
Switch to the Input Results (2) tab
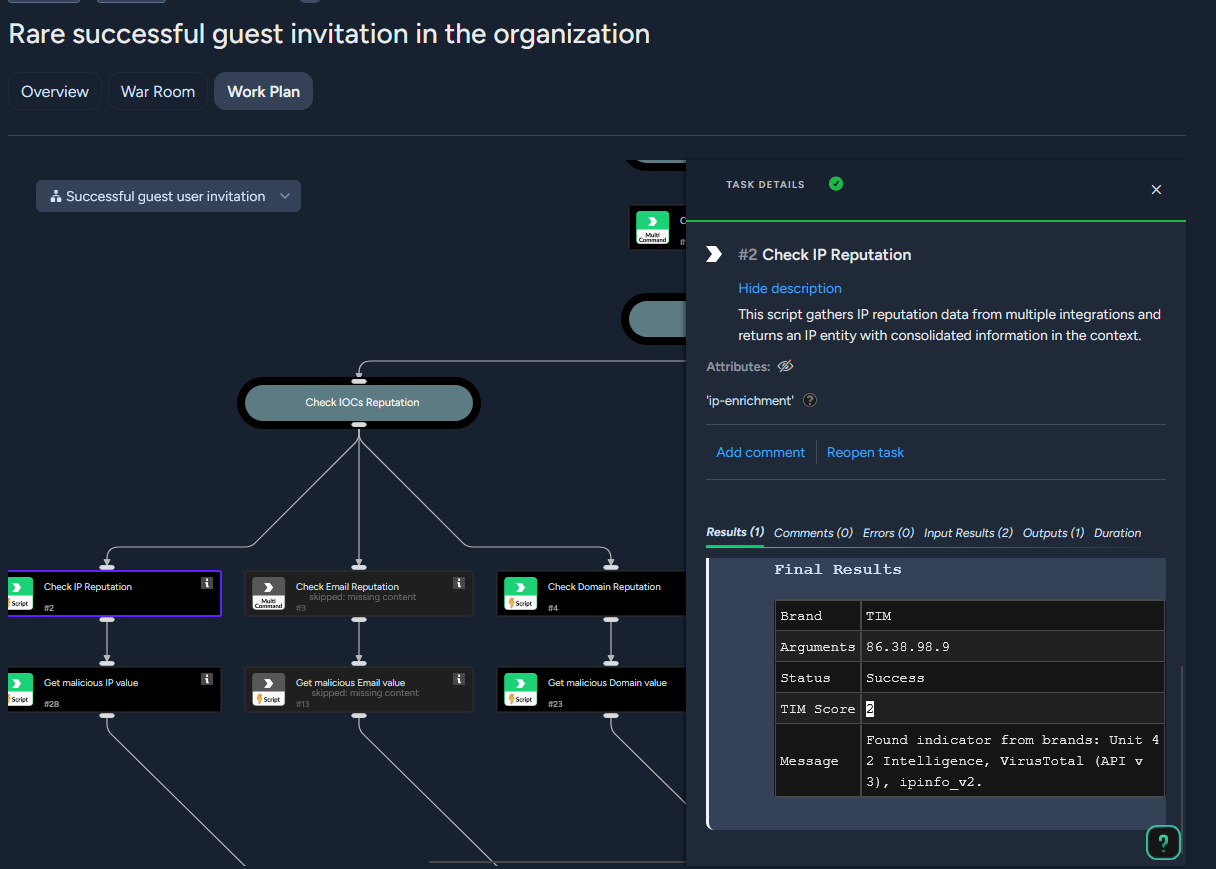pos(968,533)
